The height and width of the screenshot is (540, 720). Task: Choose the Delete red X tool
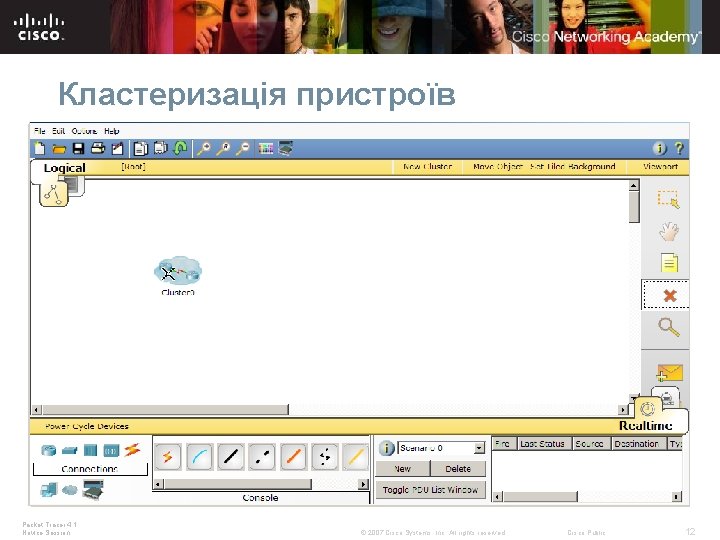pos(670,295)
